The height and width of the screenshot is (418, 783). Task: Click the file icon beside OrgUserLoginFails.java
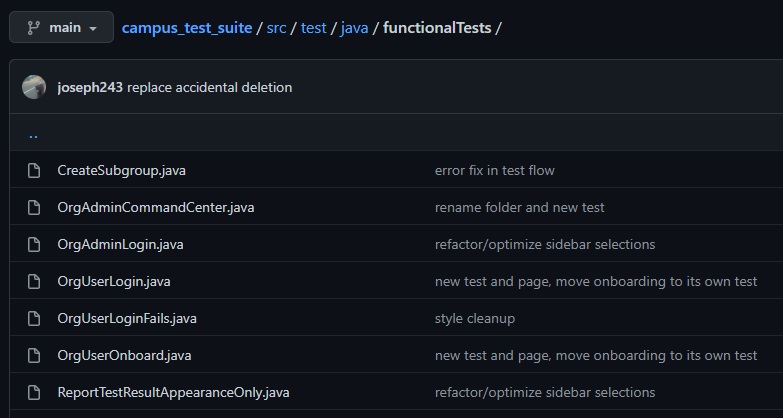pos(34,318)
